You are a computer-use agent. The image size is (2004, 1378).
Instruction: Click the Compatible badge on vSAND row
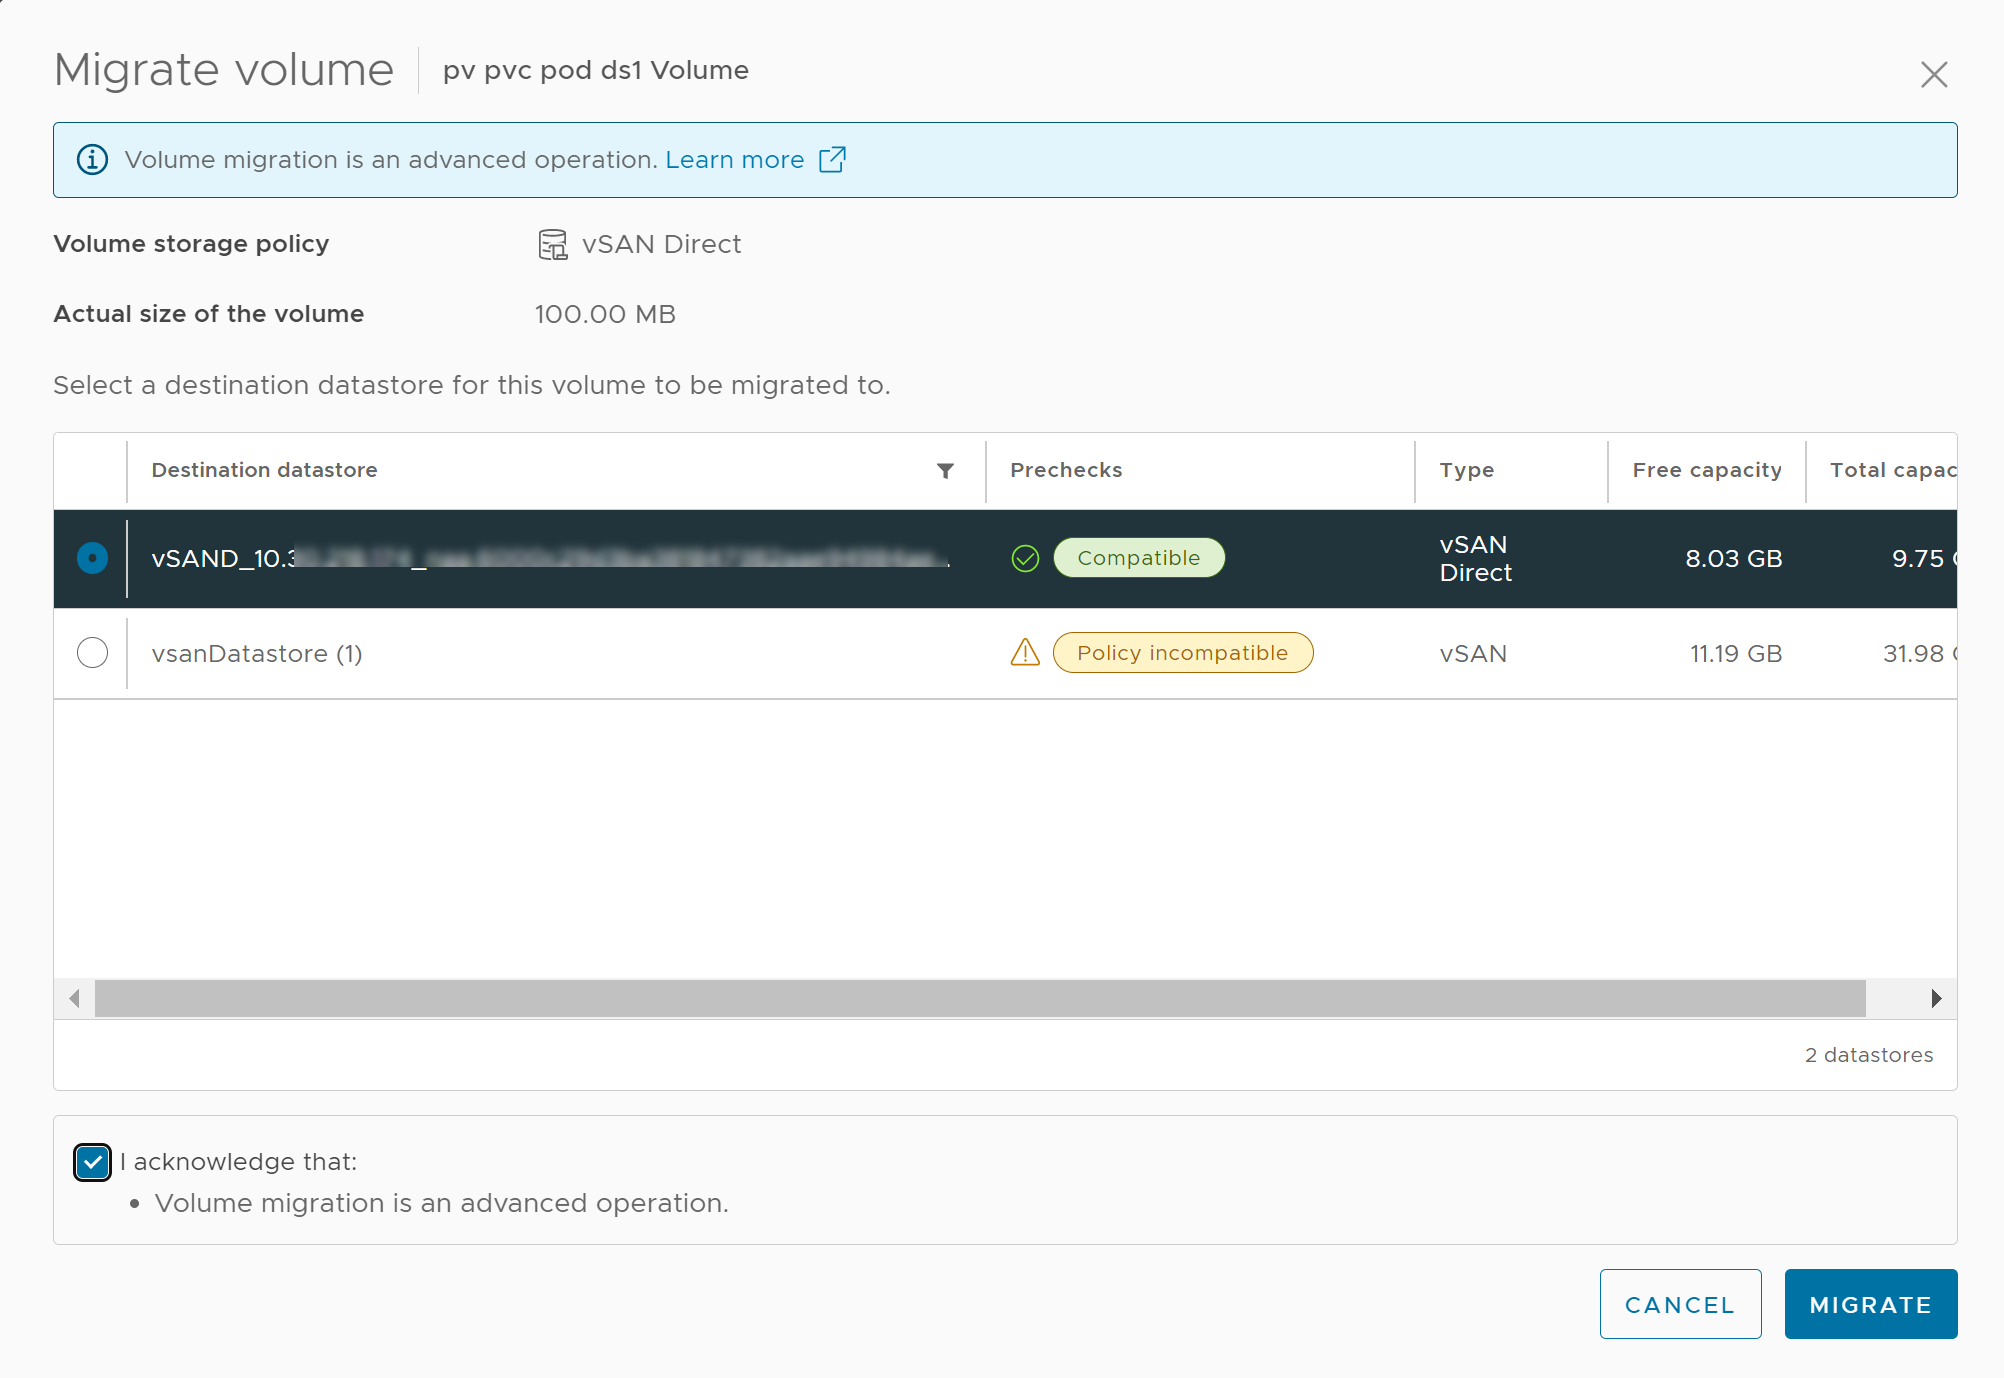pyautogui.click(x=1139, y=556)
